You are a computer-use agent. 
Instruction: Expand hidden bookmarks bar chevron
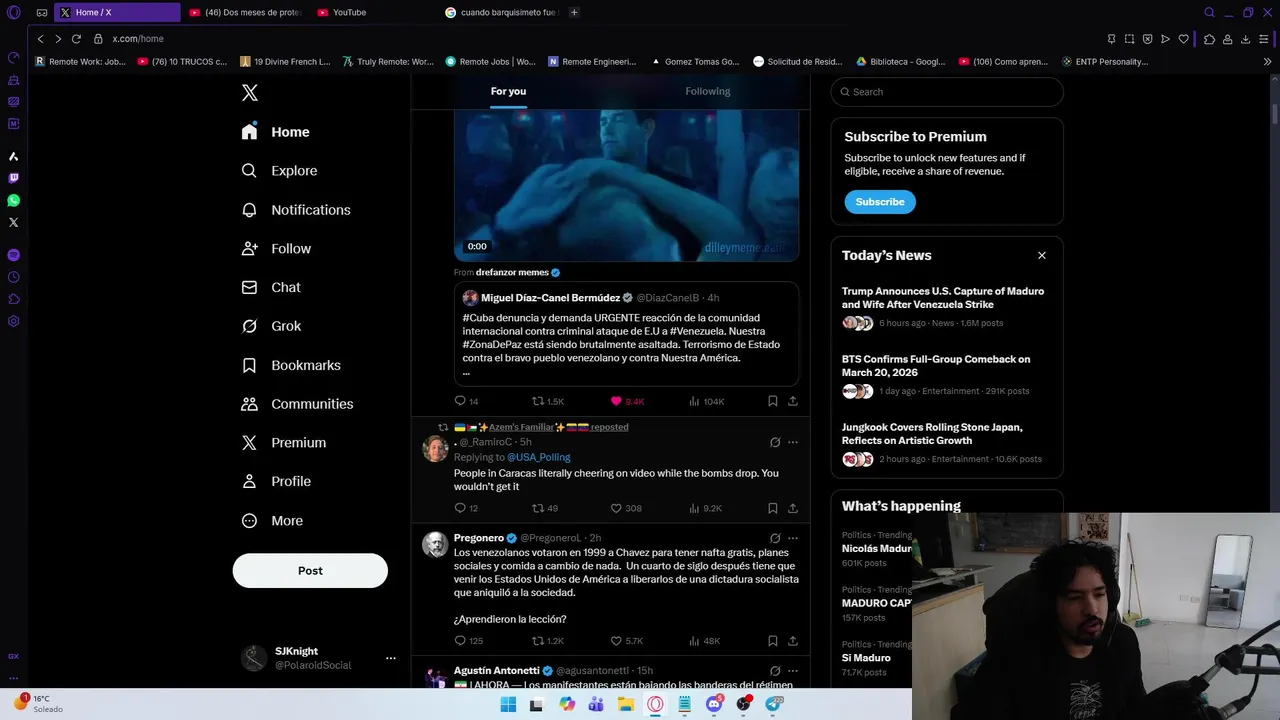coord(1268,61)
